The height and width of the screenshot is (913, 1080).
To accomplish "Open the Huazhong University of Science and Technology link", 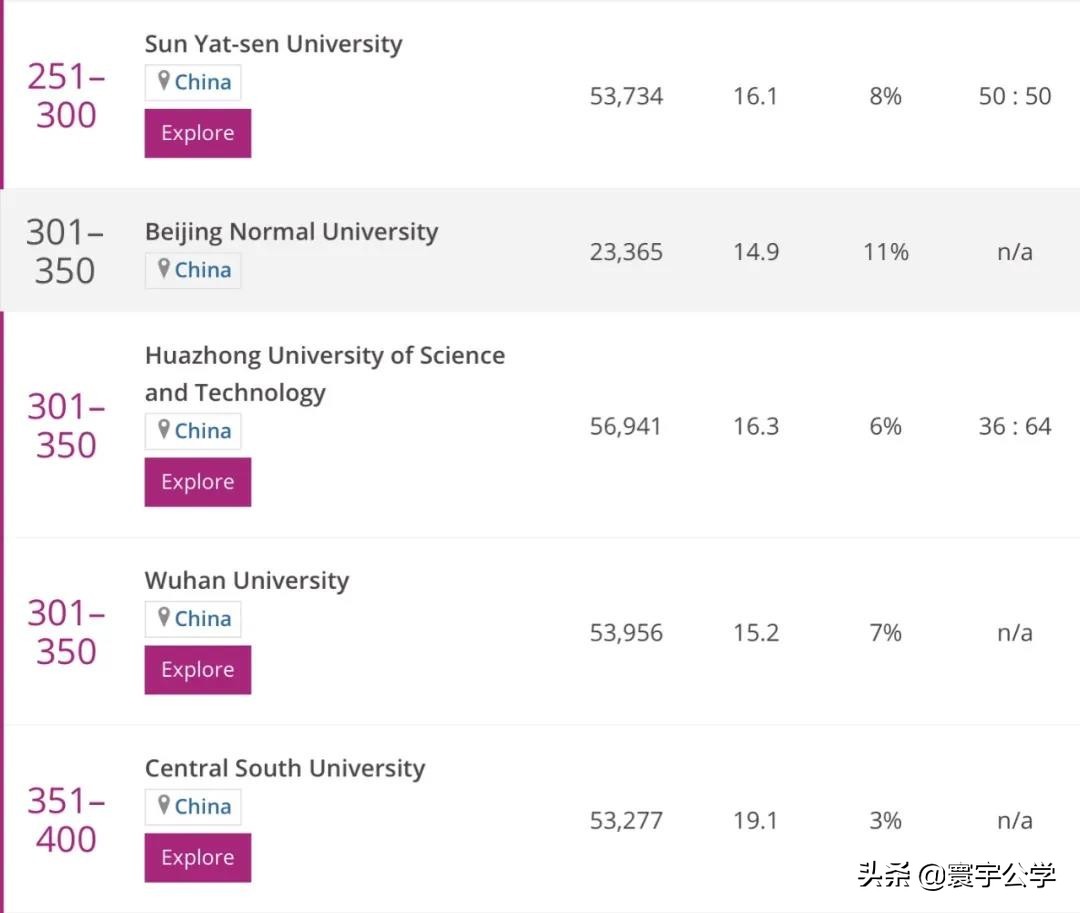I will [x=325, y=373].
